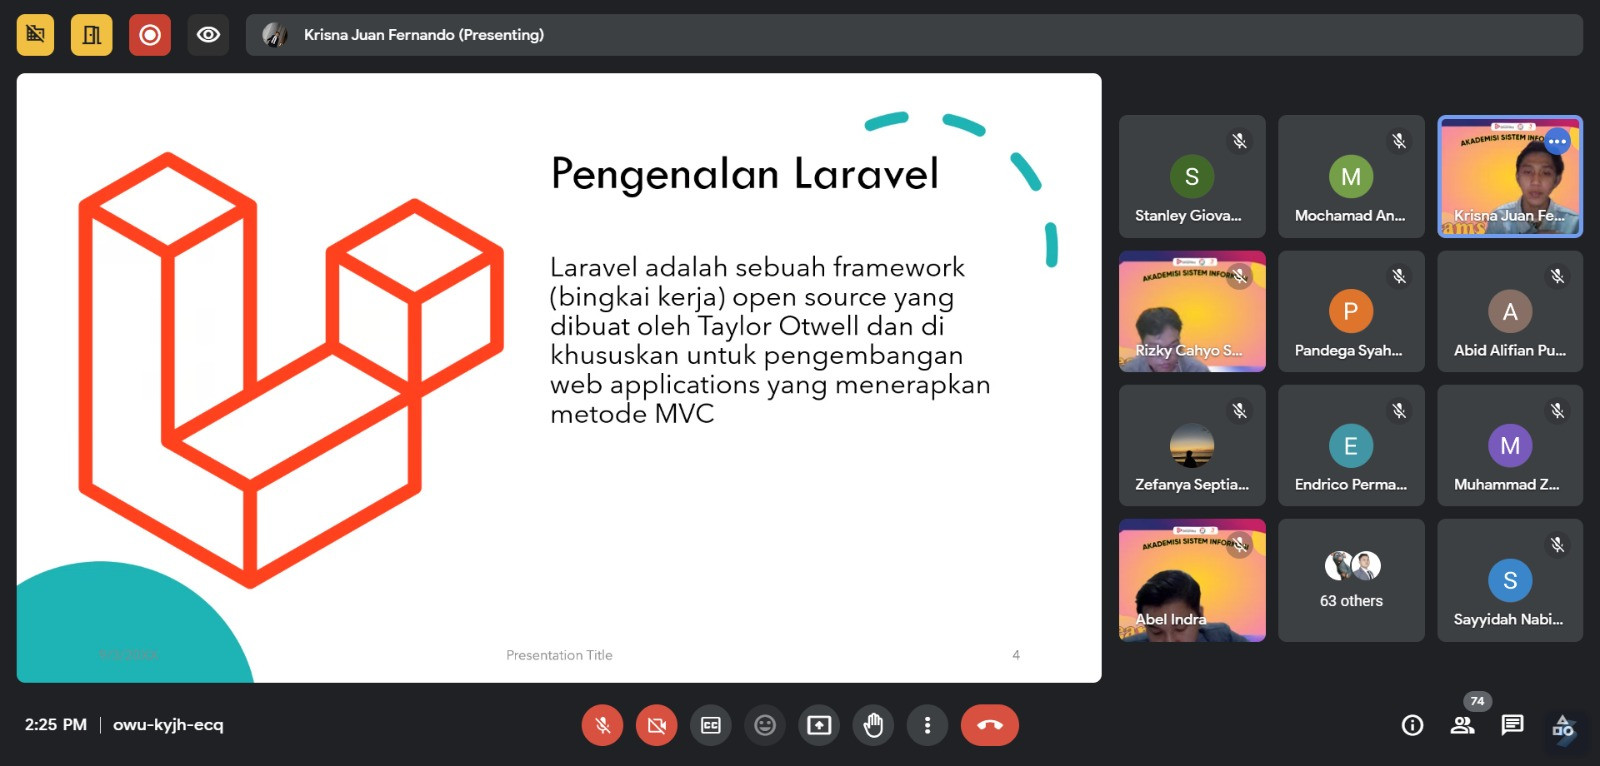Leave the call
The image size is (1600, 766).
990,725
